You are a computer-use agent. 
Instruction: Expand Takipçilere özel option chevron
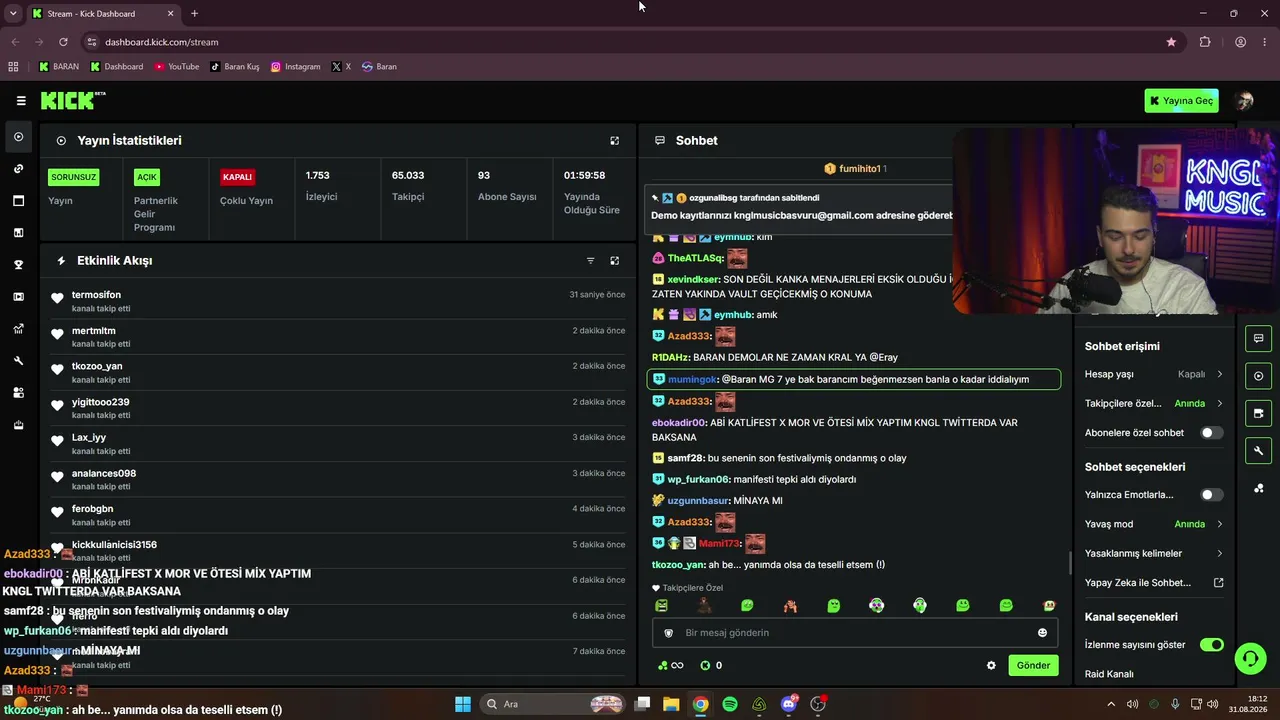[1220, 404]
